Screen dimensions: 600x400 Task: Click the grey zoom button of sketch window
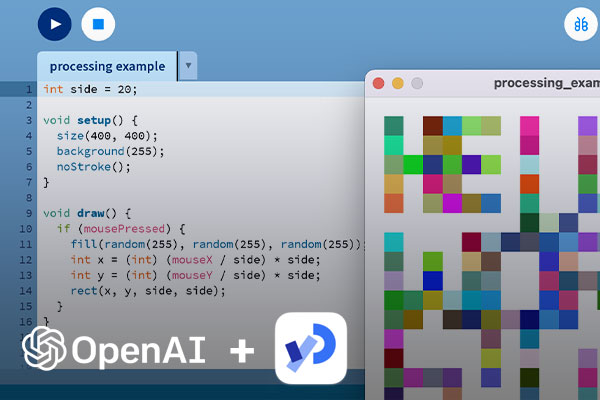pyautogui.click(x=417, y=83)
